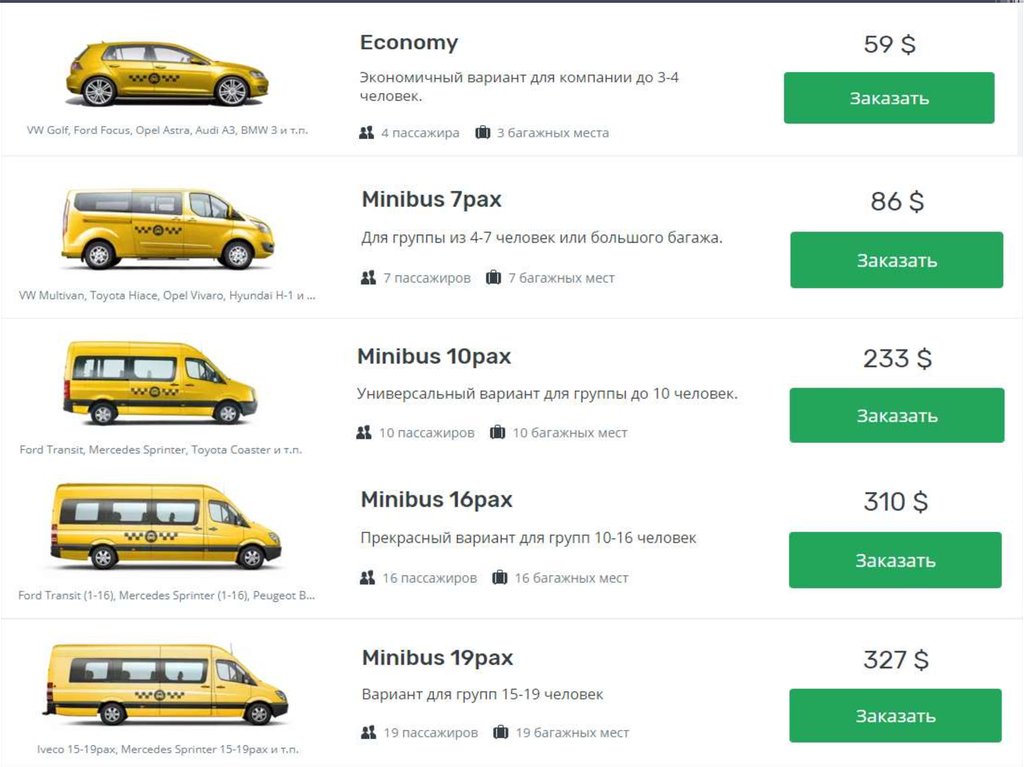Viewport: 1024px width, 767px height.
Task: Order the Minibus 19pax for 327 $
Action: (x=895, y=716)
